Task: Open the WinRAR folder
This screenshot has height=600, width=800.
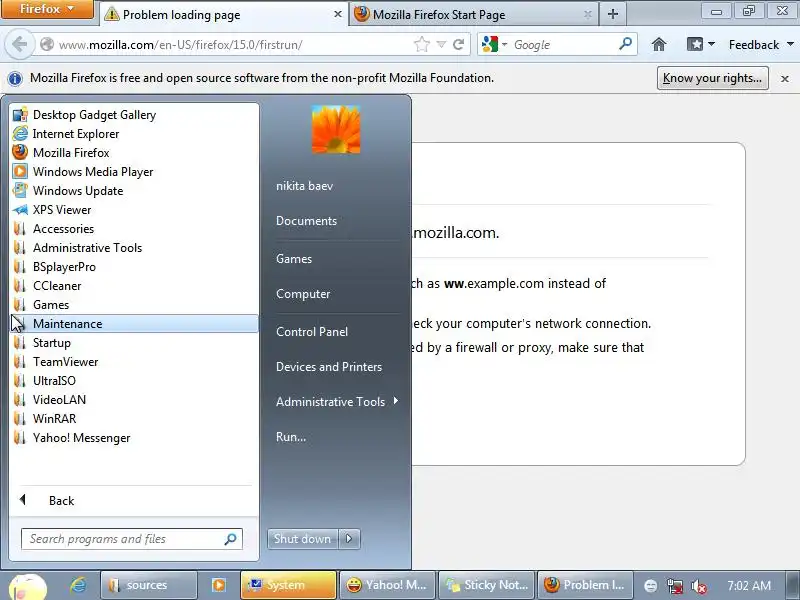Action: tap(134, 419)
